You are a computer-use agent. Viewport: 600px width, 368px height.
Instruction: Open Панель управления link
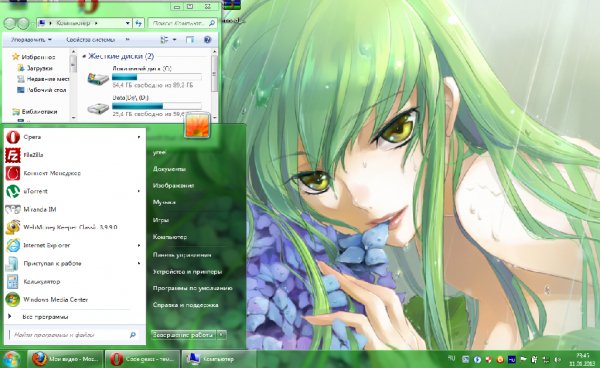point(182,255)
